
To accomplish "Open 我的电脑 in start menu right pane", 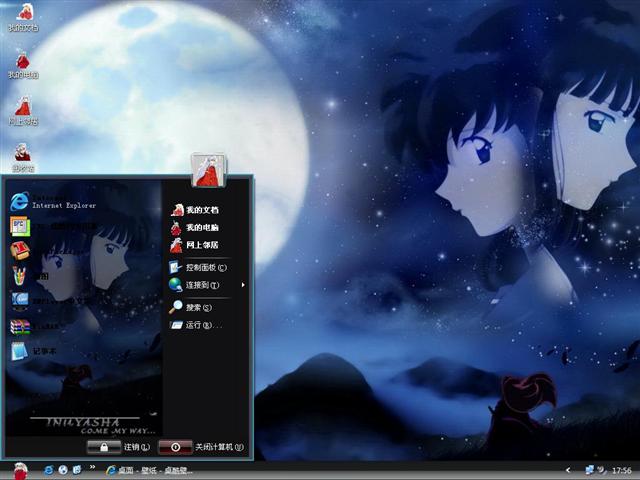I will (195, 227).
